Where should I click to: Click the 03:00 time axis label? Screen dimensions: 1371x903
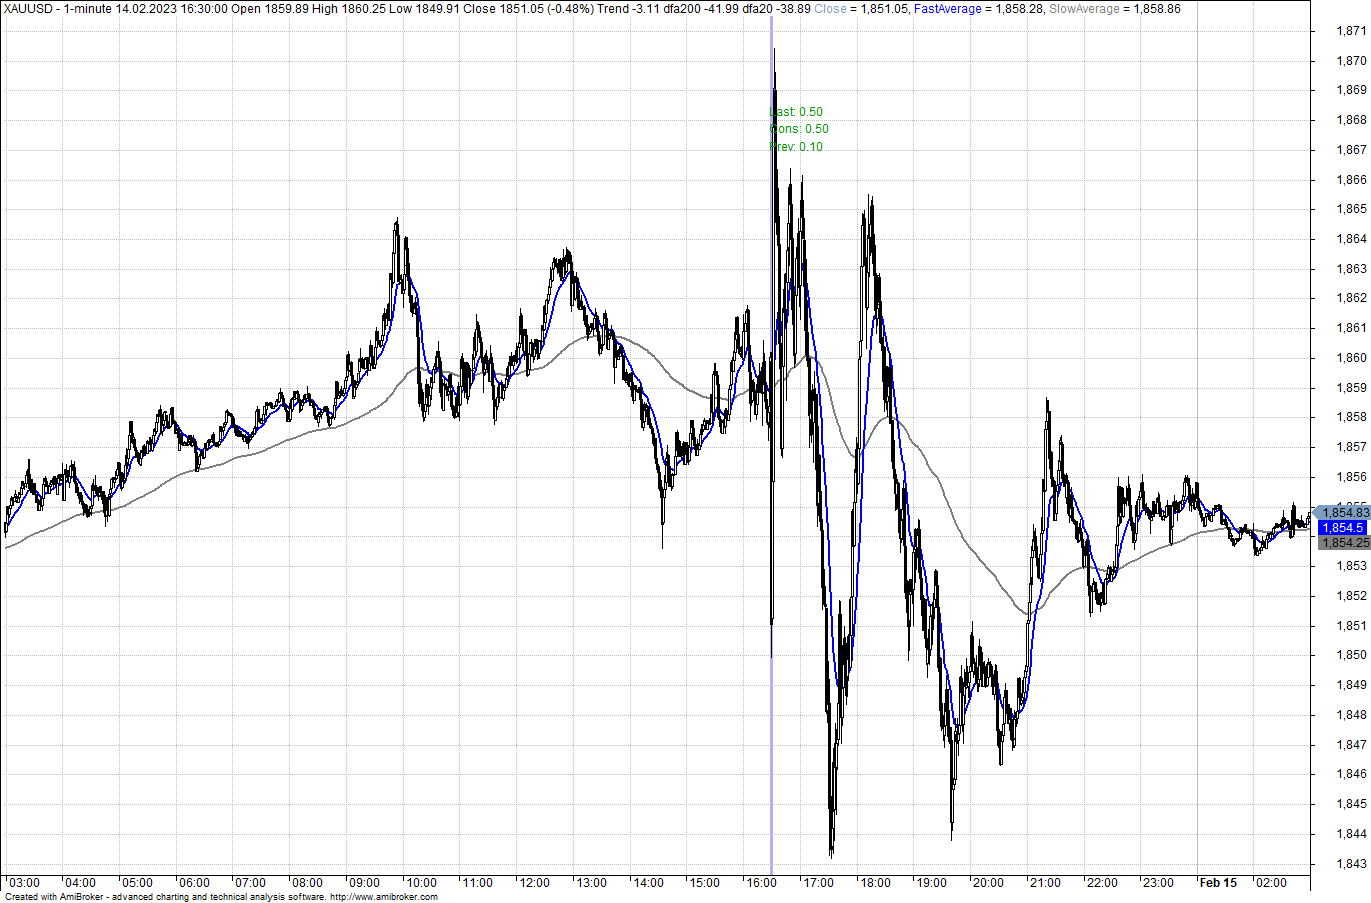tap(24, 883)
